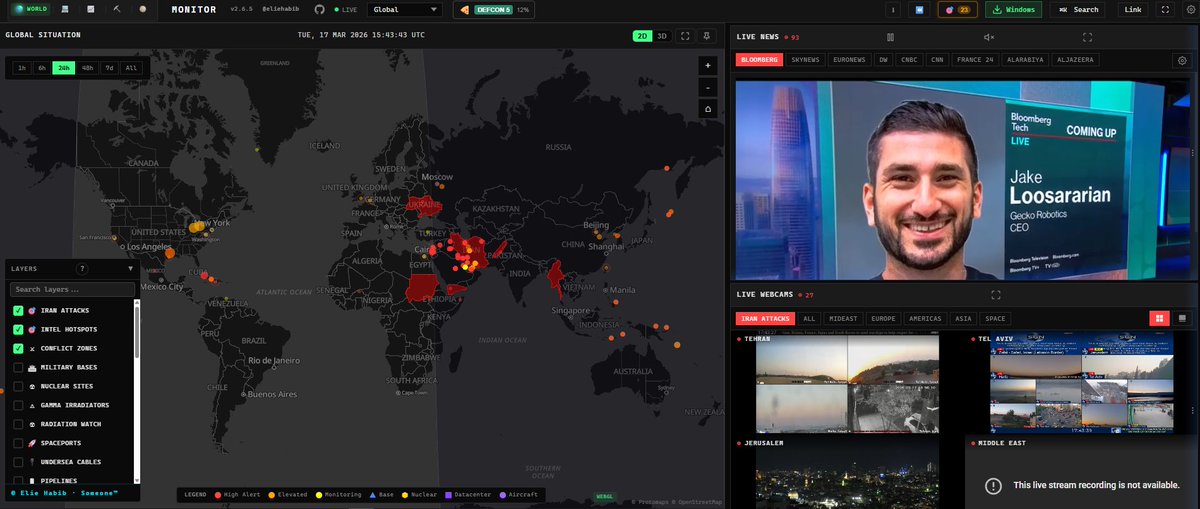
Task: Zoom in on the map with plus
Action: pyautogui.click(x=708, y=65)
